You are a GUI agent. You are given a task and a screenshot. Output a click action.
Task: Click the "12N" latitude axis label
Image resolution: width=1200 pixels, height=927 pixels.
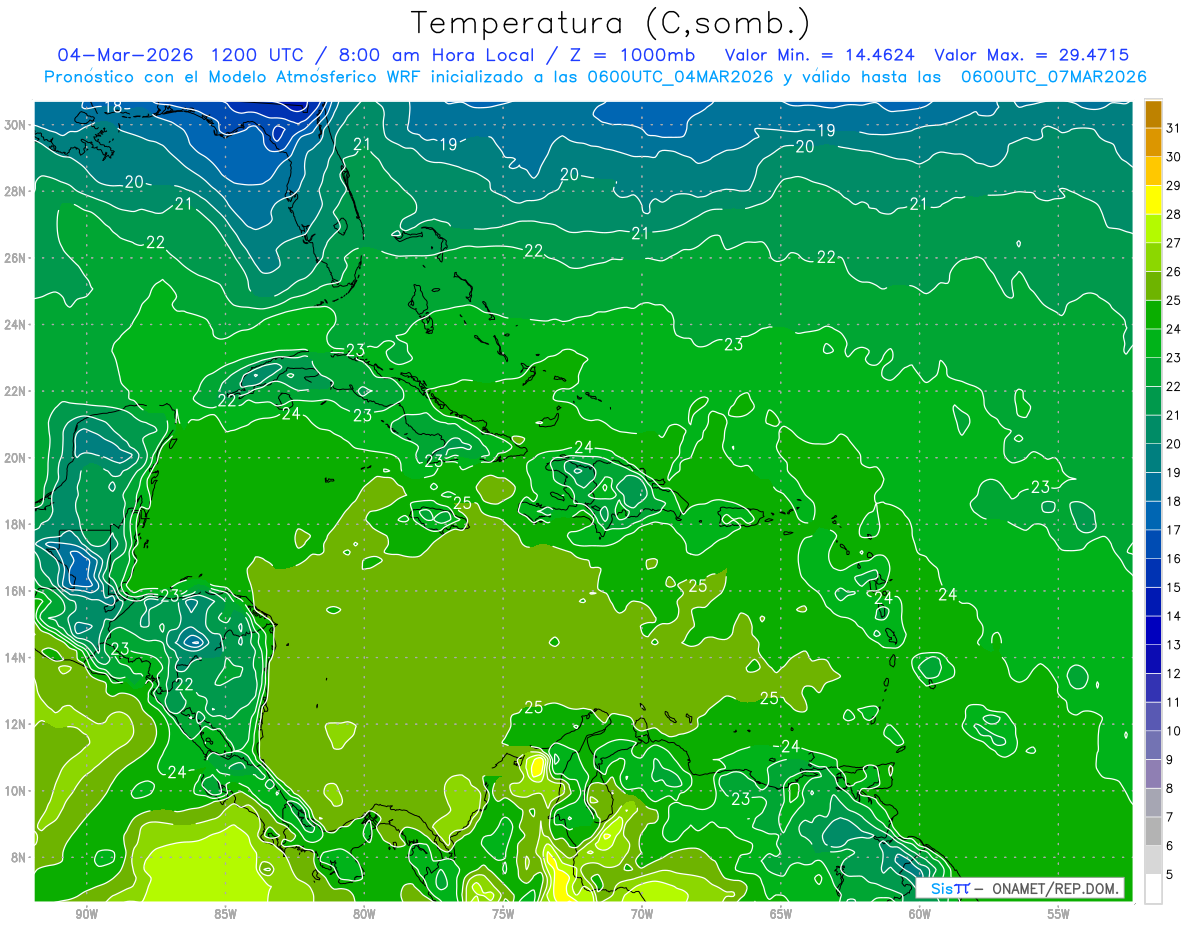(15, 724)
